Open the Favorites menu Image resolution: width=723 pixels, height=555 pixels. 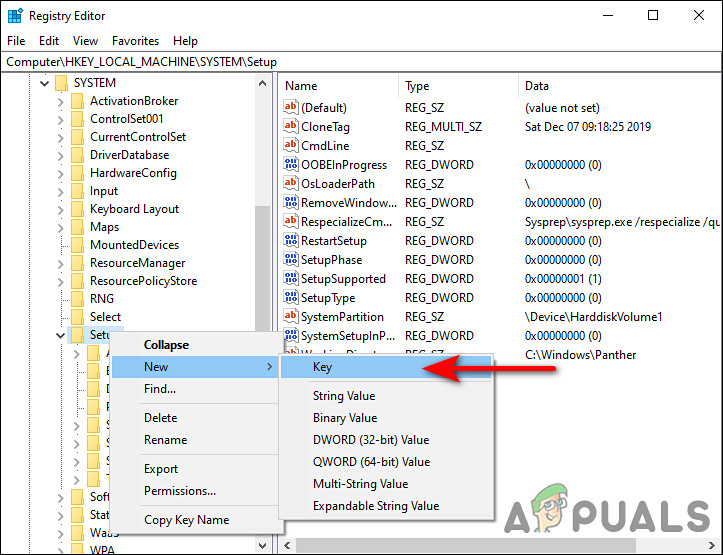point(135,41)
